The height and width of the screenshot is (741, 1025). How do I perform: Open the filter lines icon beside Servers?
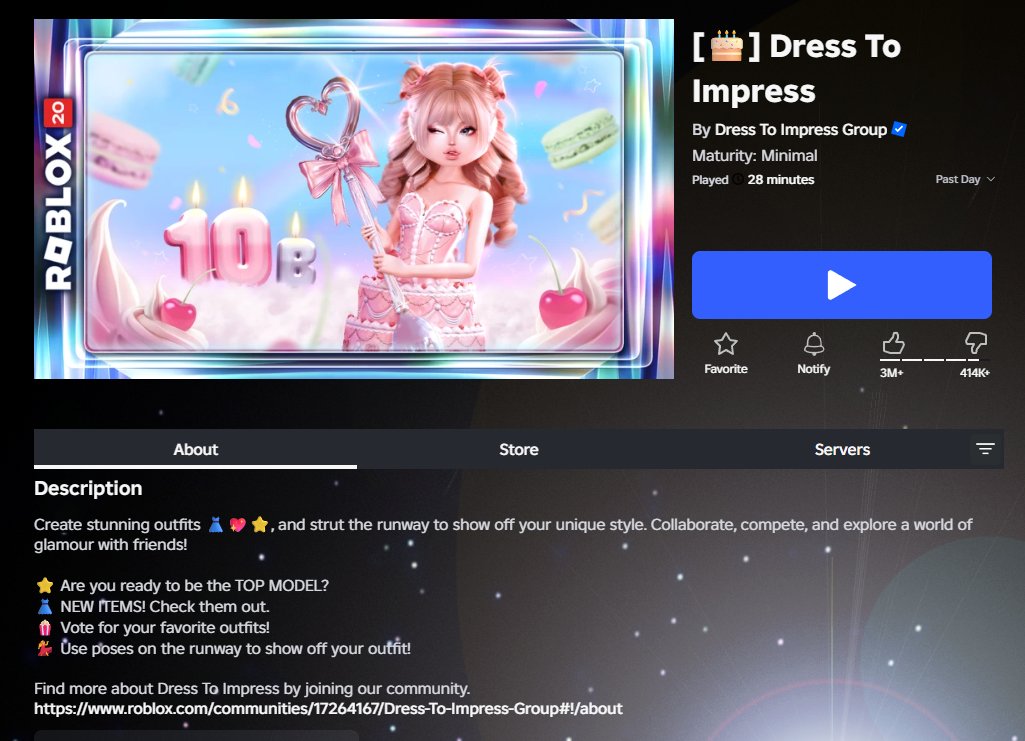point(985,449)
